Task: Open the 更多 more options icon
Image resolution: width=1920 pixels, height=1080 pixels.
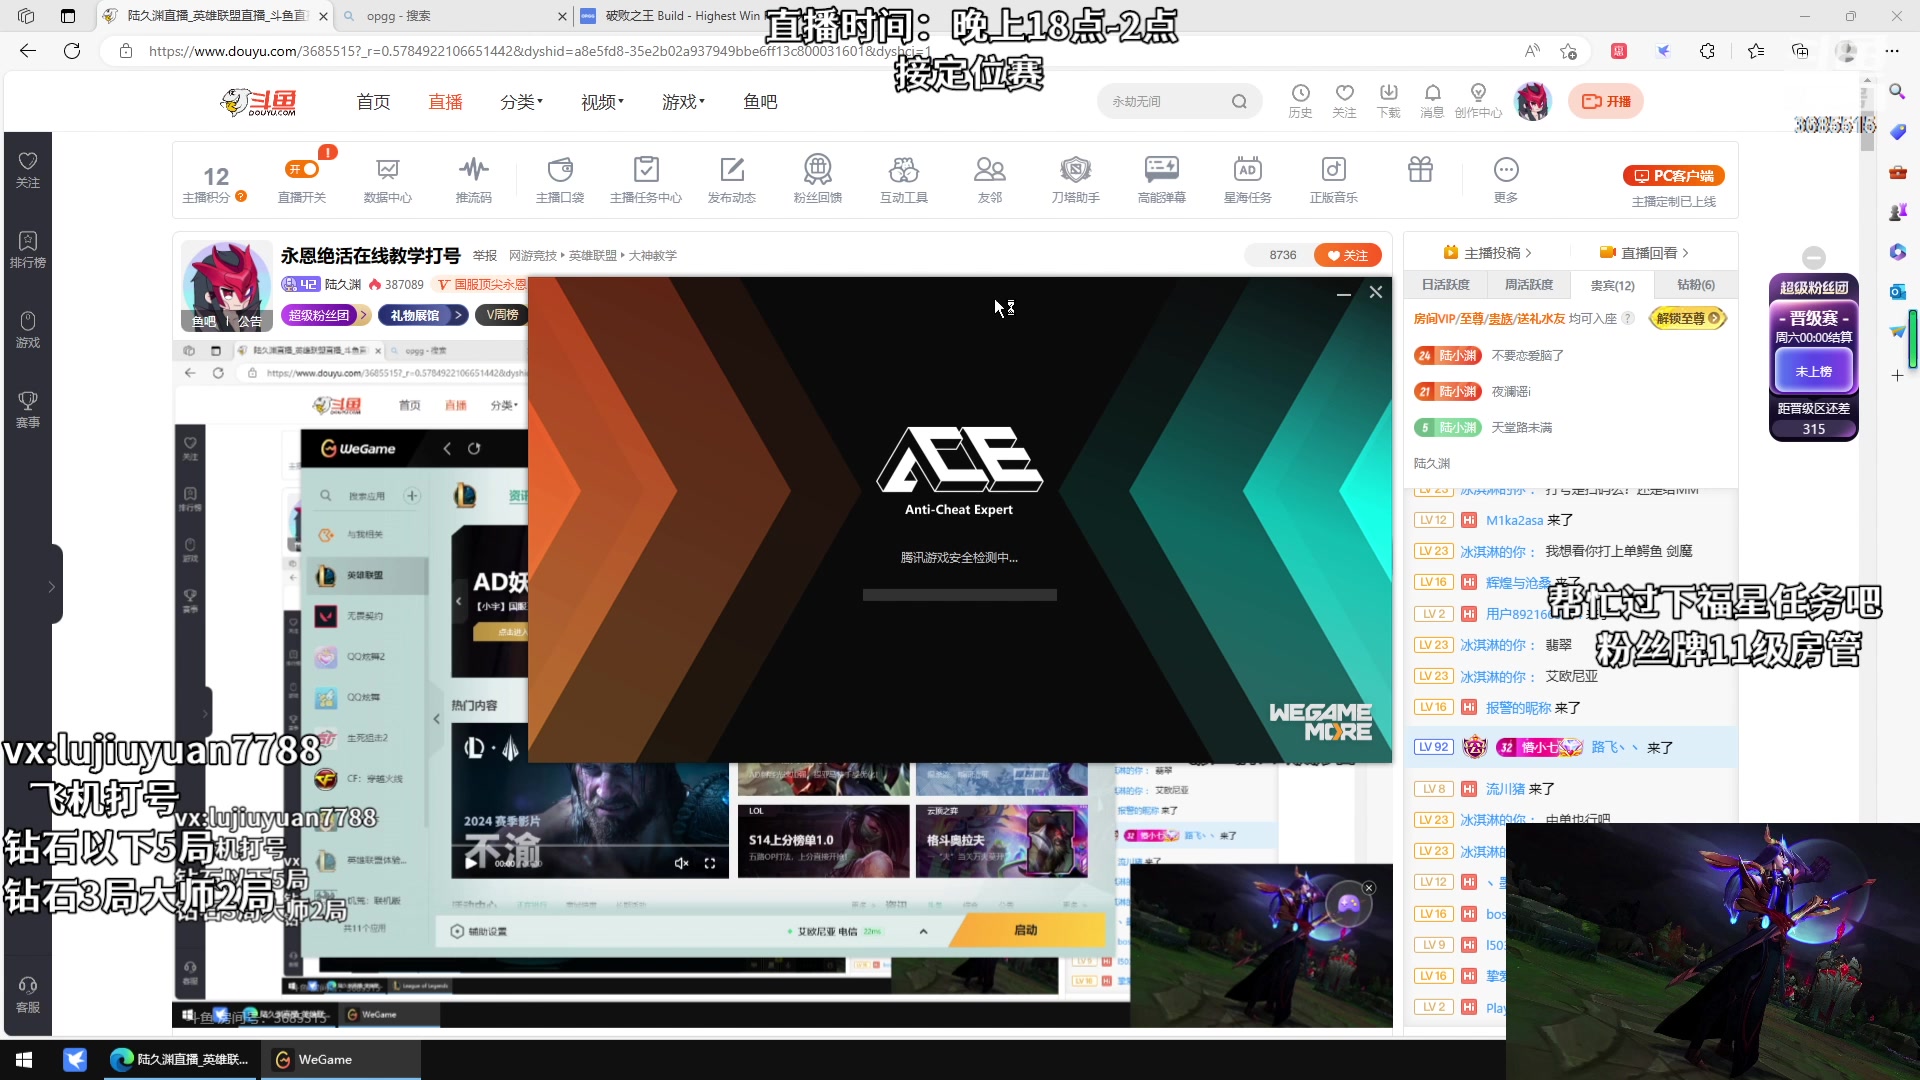Action: pyautogui.click(x=1506, y=179)
